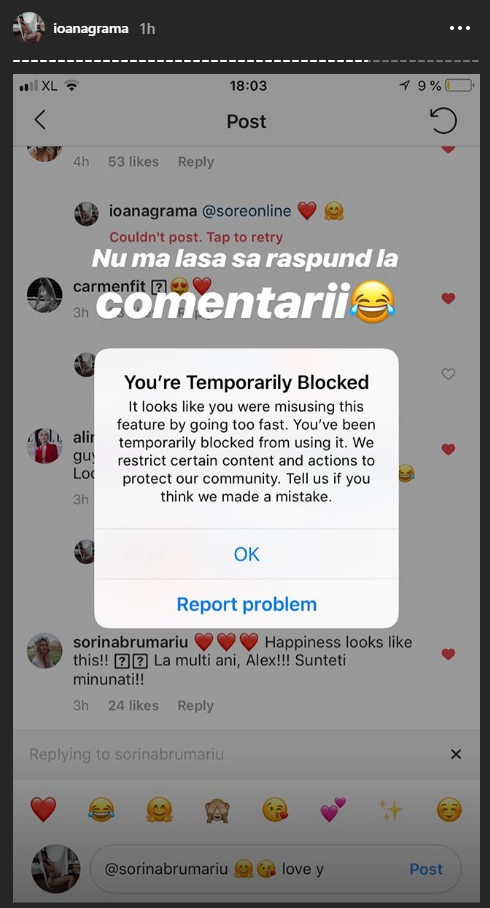Insert the sparkles quick emoji

pyautogui.click(x=391, y=810)
